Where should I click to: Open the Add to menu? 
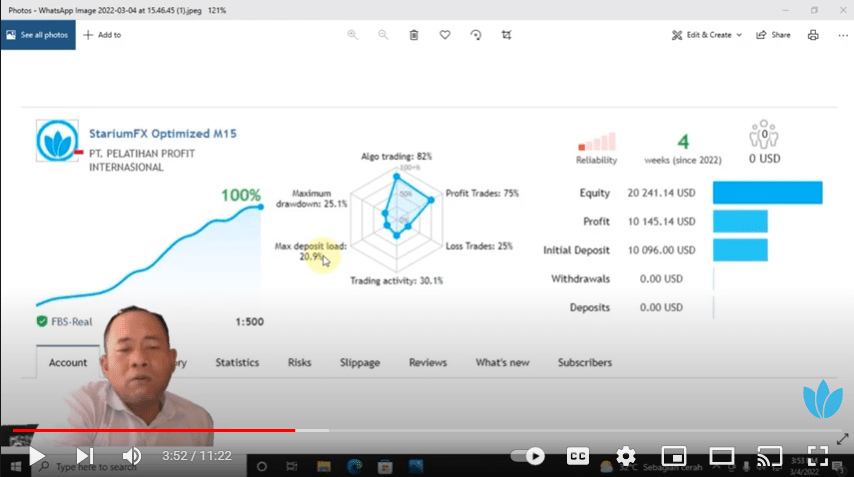coord(102,35)
